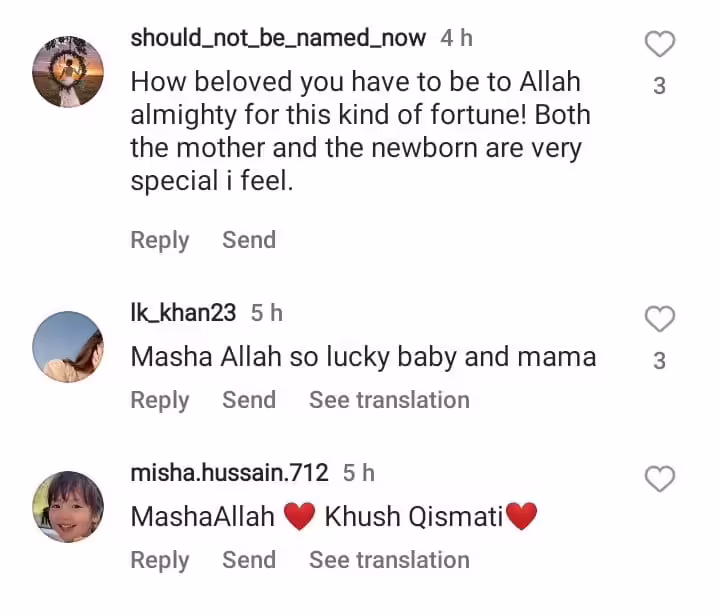View like count on first comment
This screenshot has height=614, width=720.
(659, 87)
